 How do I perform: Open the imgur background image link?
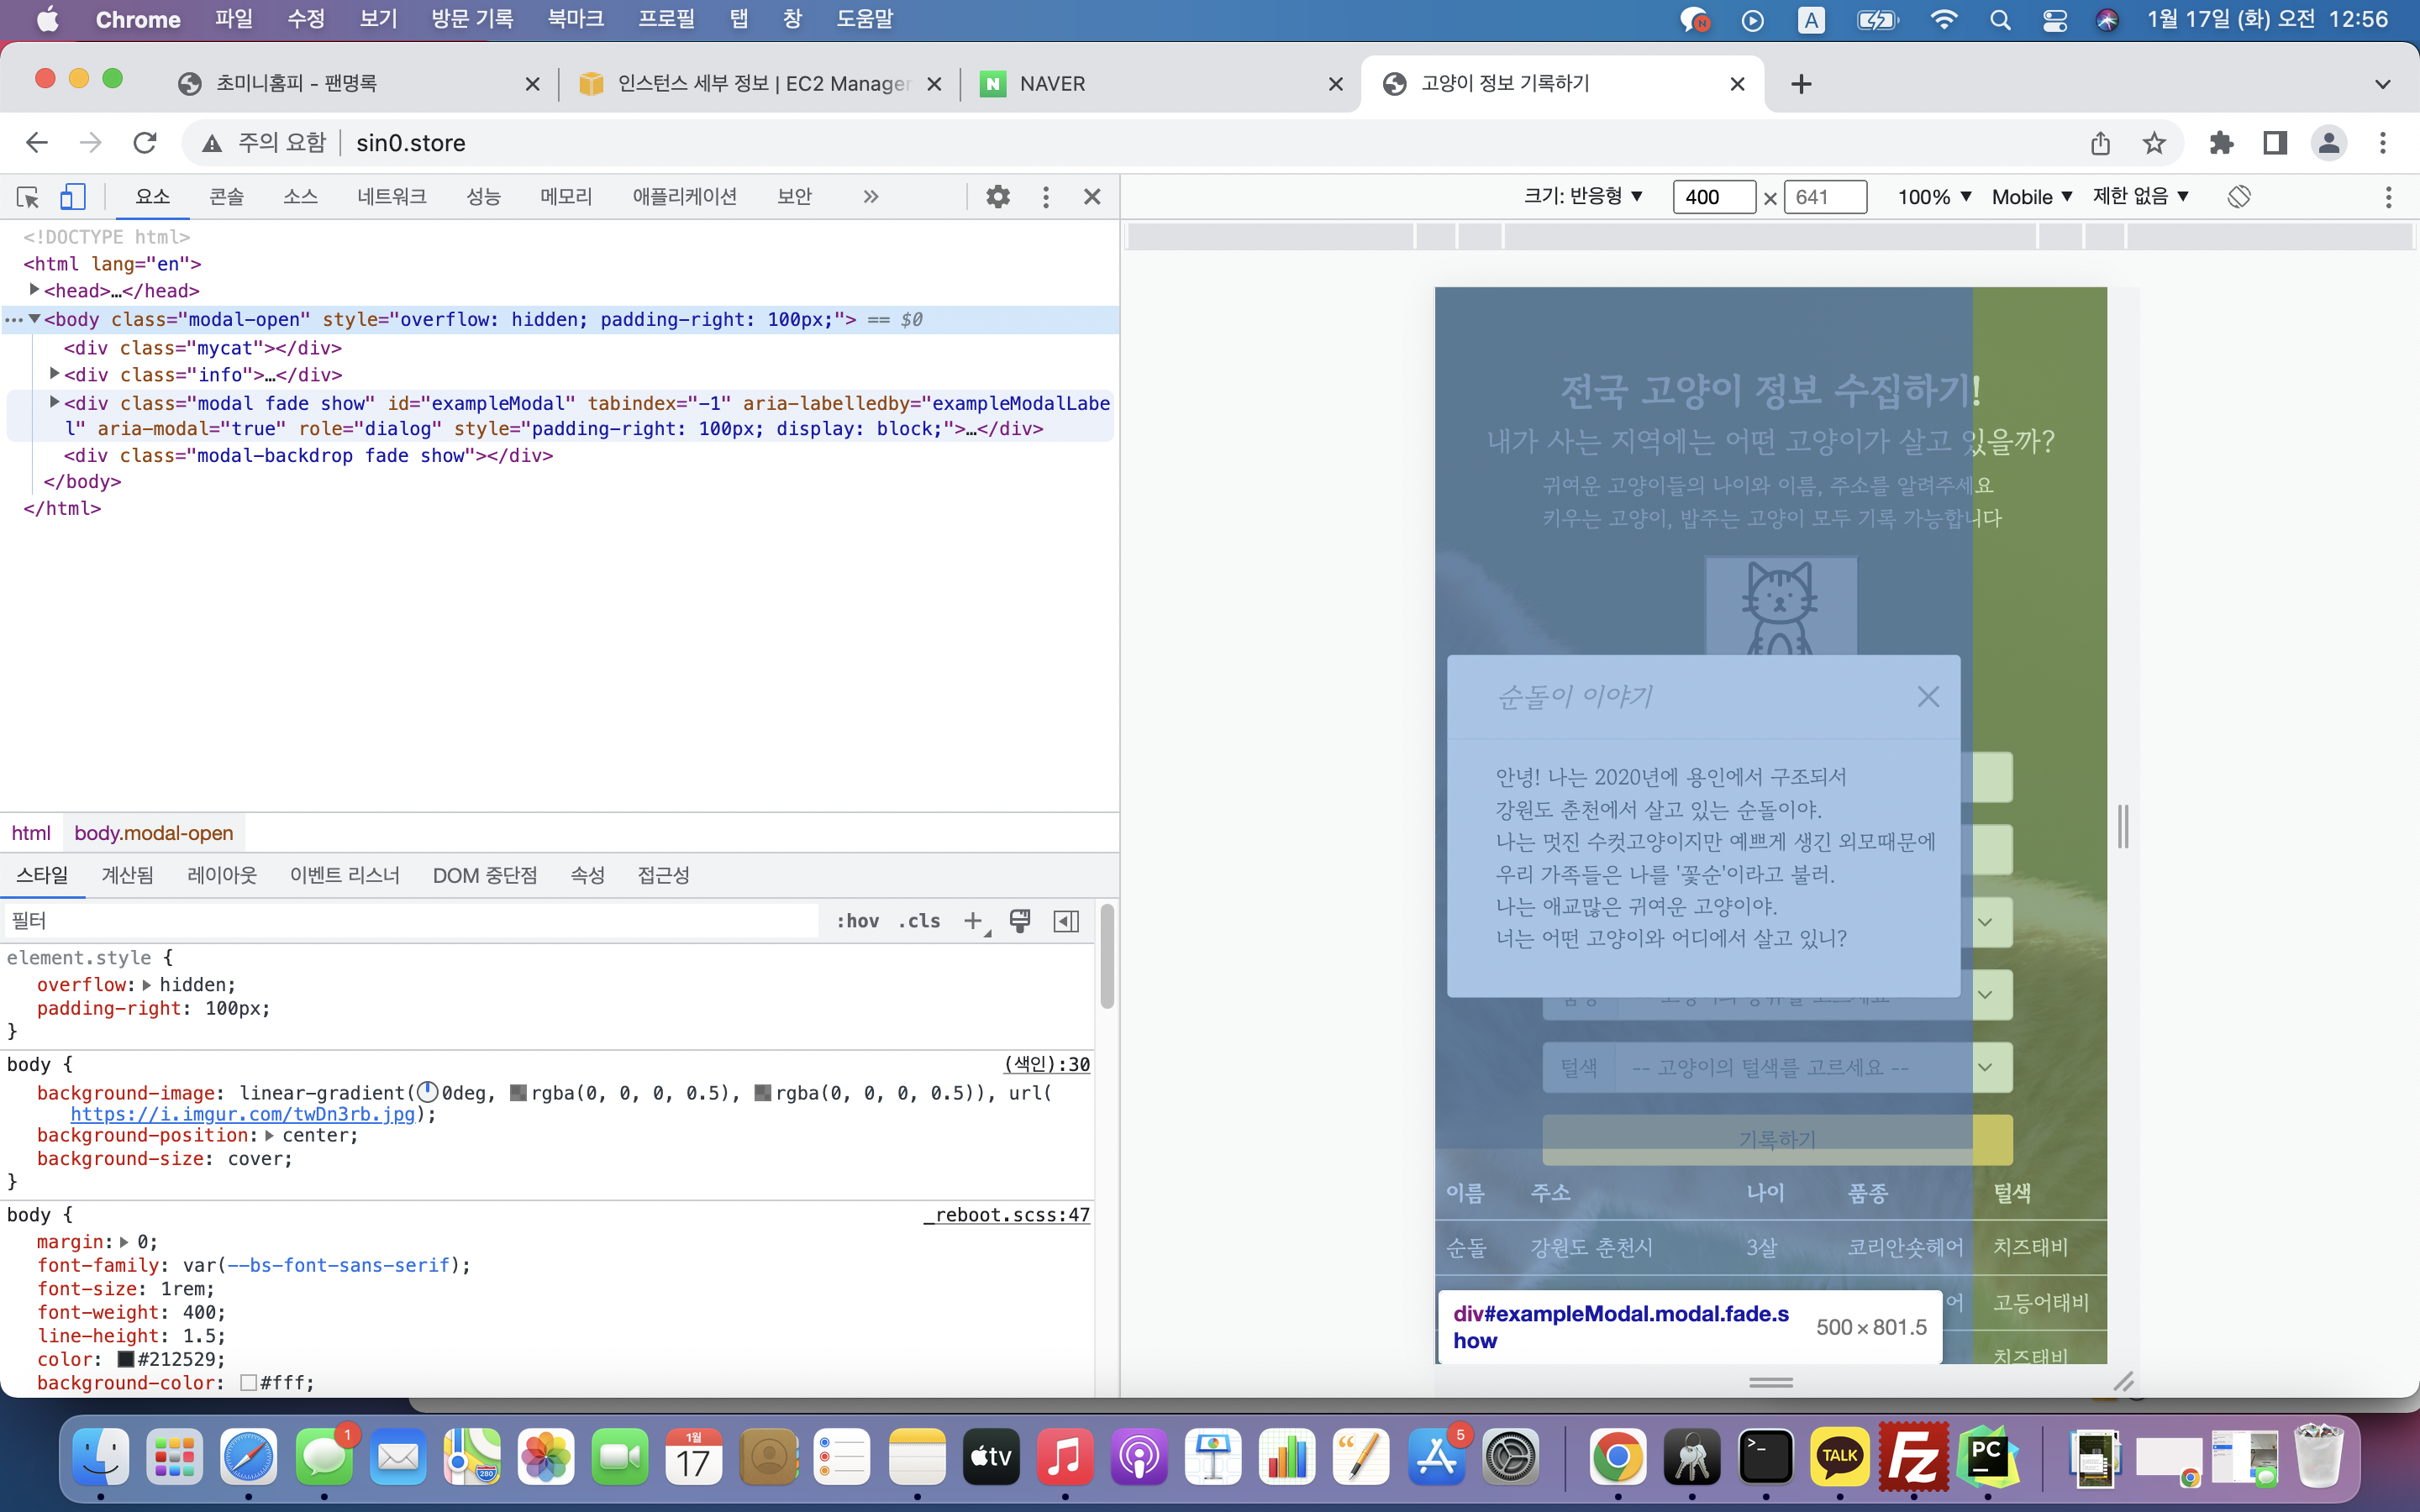click(242, 1114)
